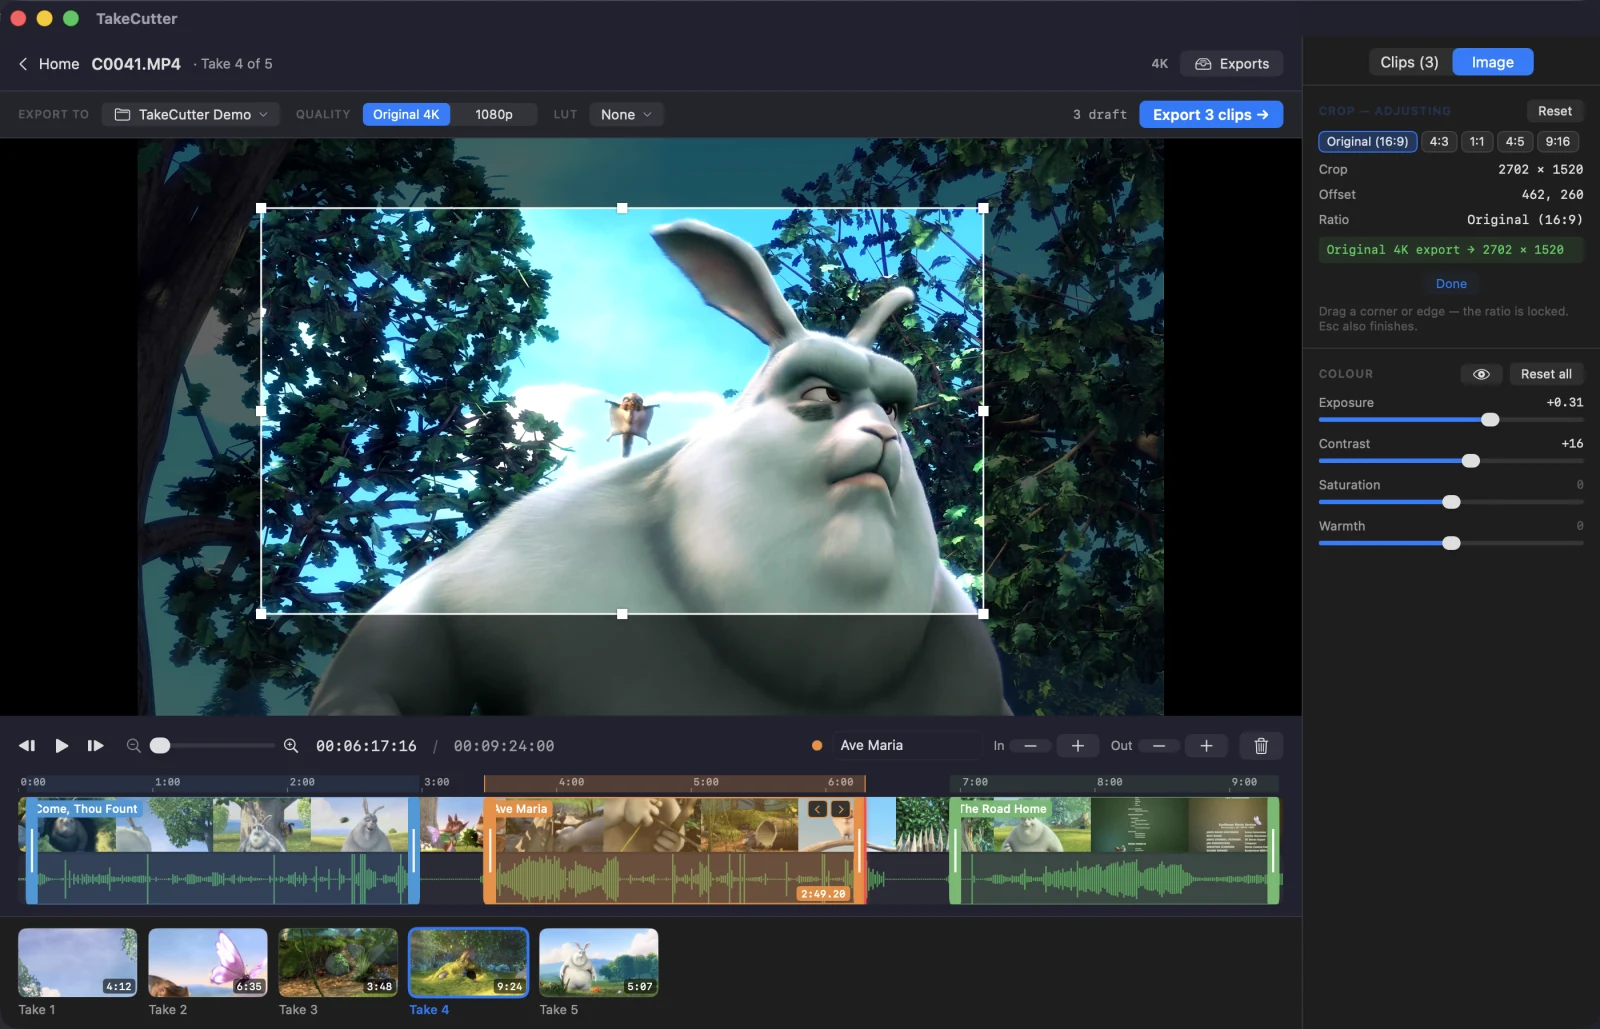1600x1029 pixels.
Task: Nudge Out point earlier with minus
Action: point(1159,746)
